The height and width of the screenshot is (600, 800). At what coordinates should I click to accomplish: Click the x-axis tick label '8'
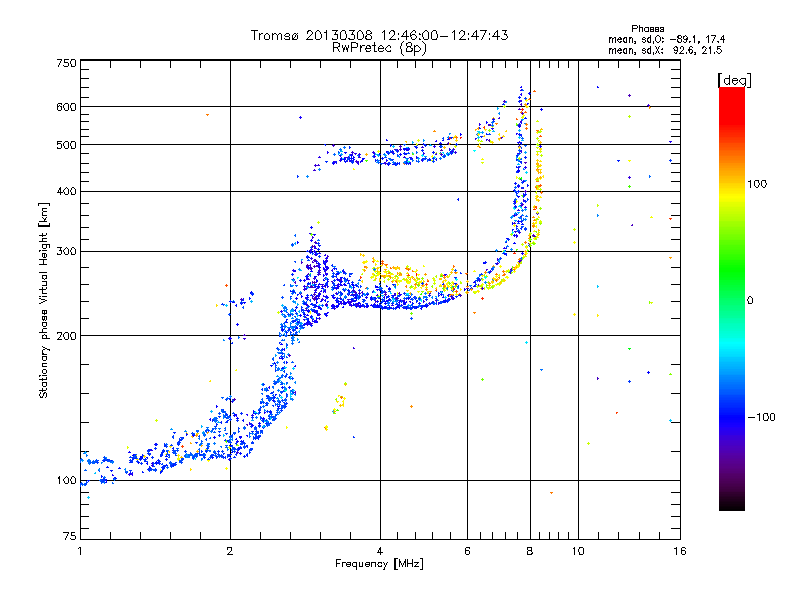530,551
